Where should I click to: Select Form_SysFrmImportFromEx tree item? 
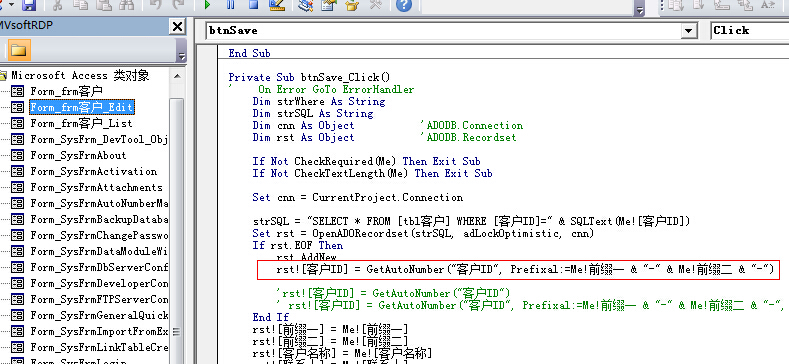pyautogui.click(x=99, y=331)
